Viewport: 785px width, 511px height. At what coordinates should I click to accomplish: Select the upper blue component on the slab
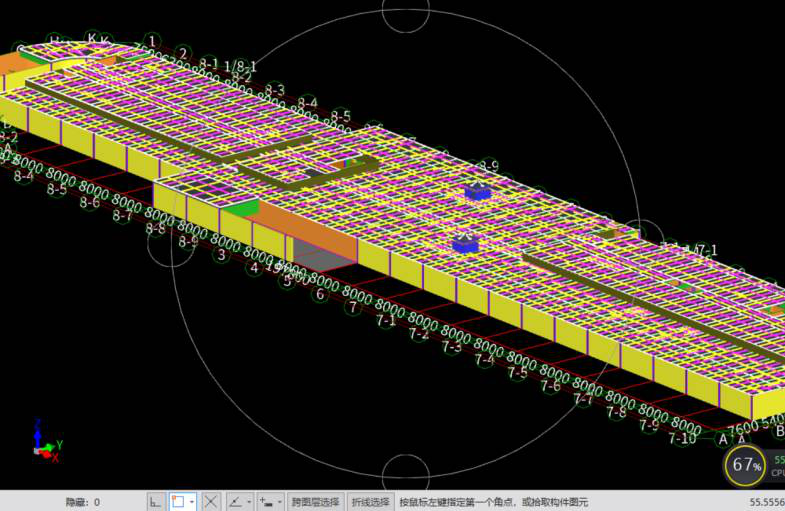(478, 191)
